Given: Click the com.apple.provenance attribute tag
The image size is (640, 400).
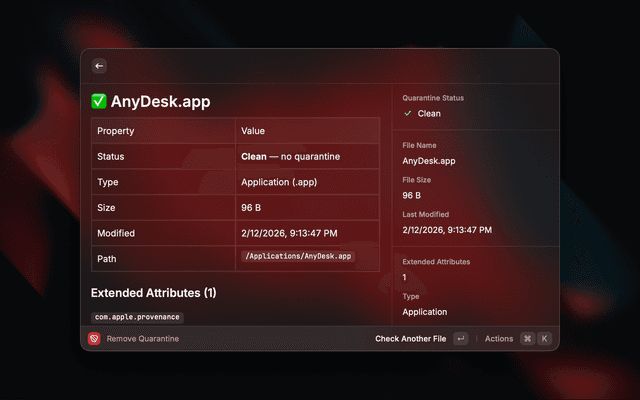Looking at the screenshot, I should click(137, 317).
